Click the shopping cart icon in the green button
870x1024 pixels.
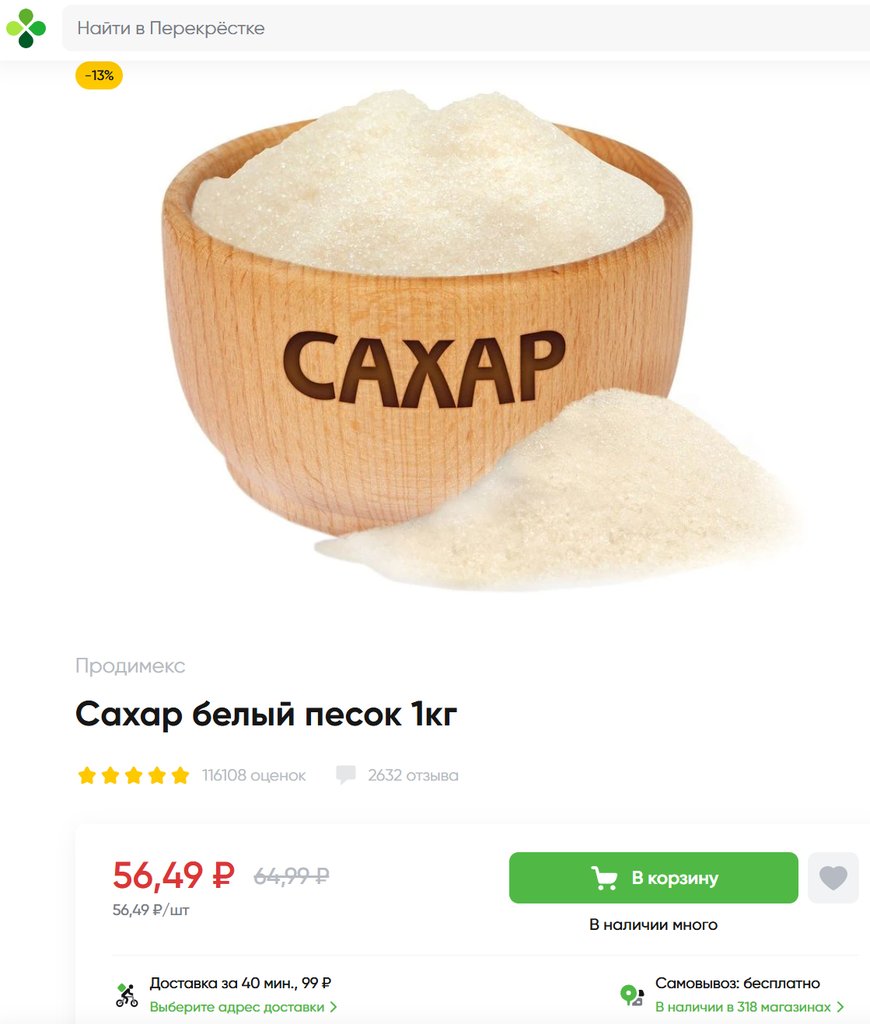coord(604,878)
